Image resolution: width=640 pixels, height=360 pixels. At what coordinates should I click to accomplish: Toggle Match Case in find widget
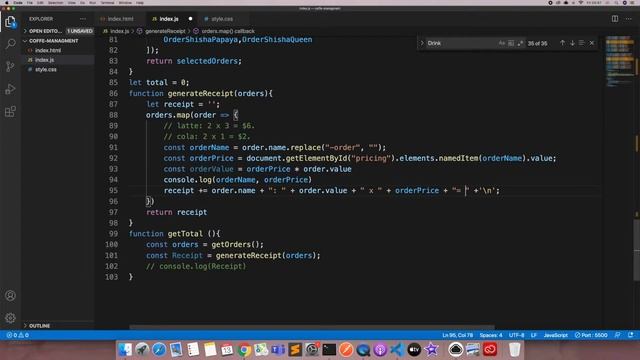(x=502, y=43)
